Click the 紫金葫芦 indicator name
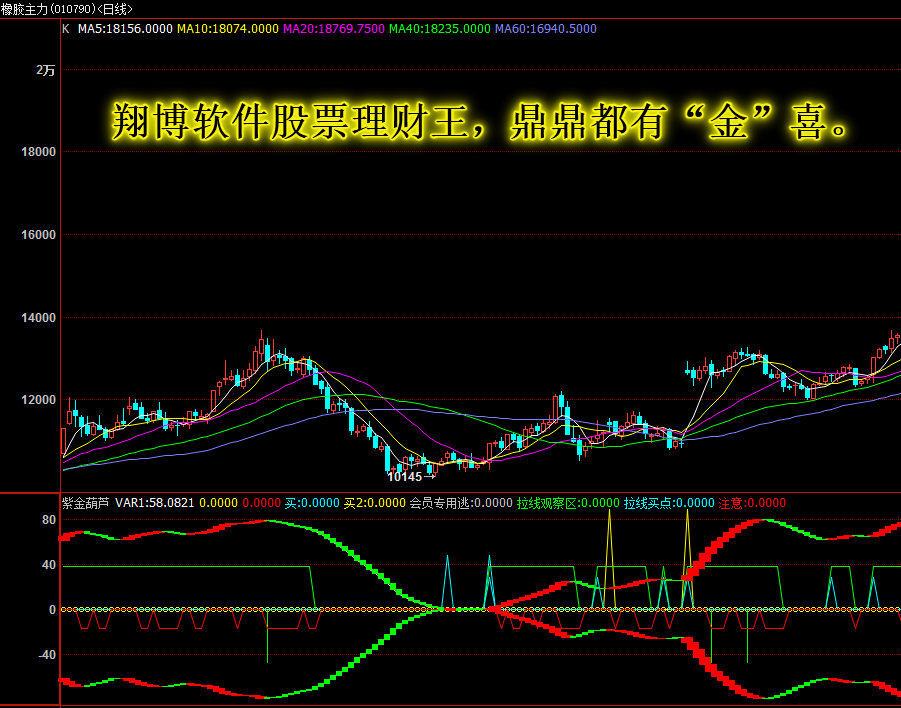This screenshot has width=901, height=708. pos(85,503)
